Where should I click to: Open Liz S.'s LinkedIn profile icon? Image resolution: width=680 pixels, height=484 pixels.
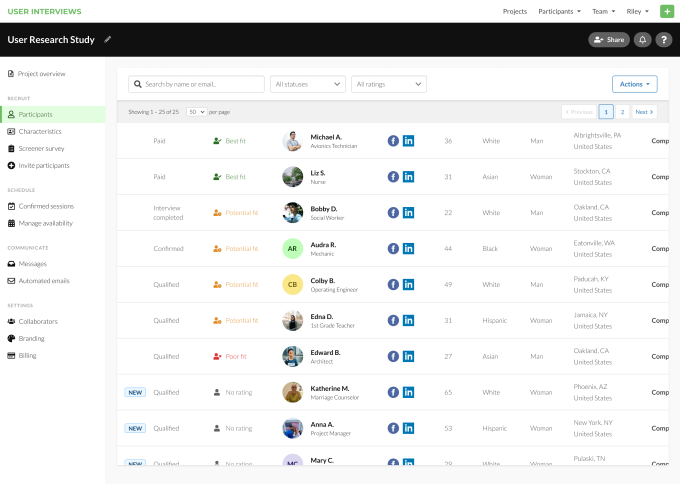tap(408, 177)
